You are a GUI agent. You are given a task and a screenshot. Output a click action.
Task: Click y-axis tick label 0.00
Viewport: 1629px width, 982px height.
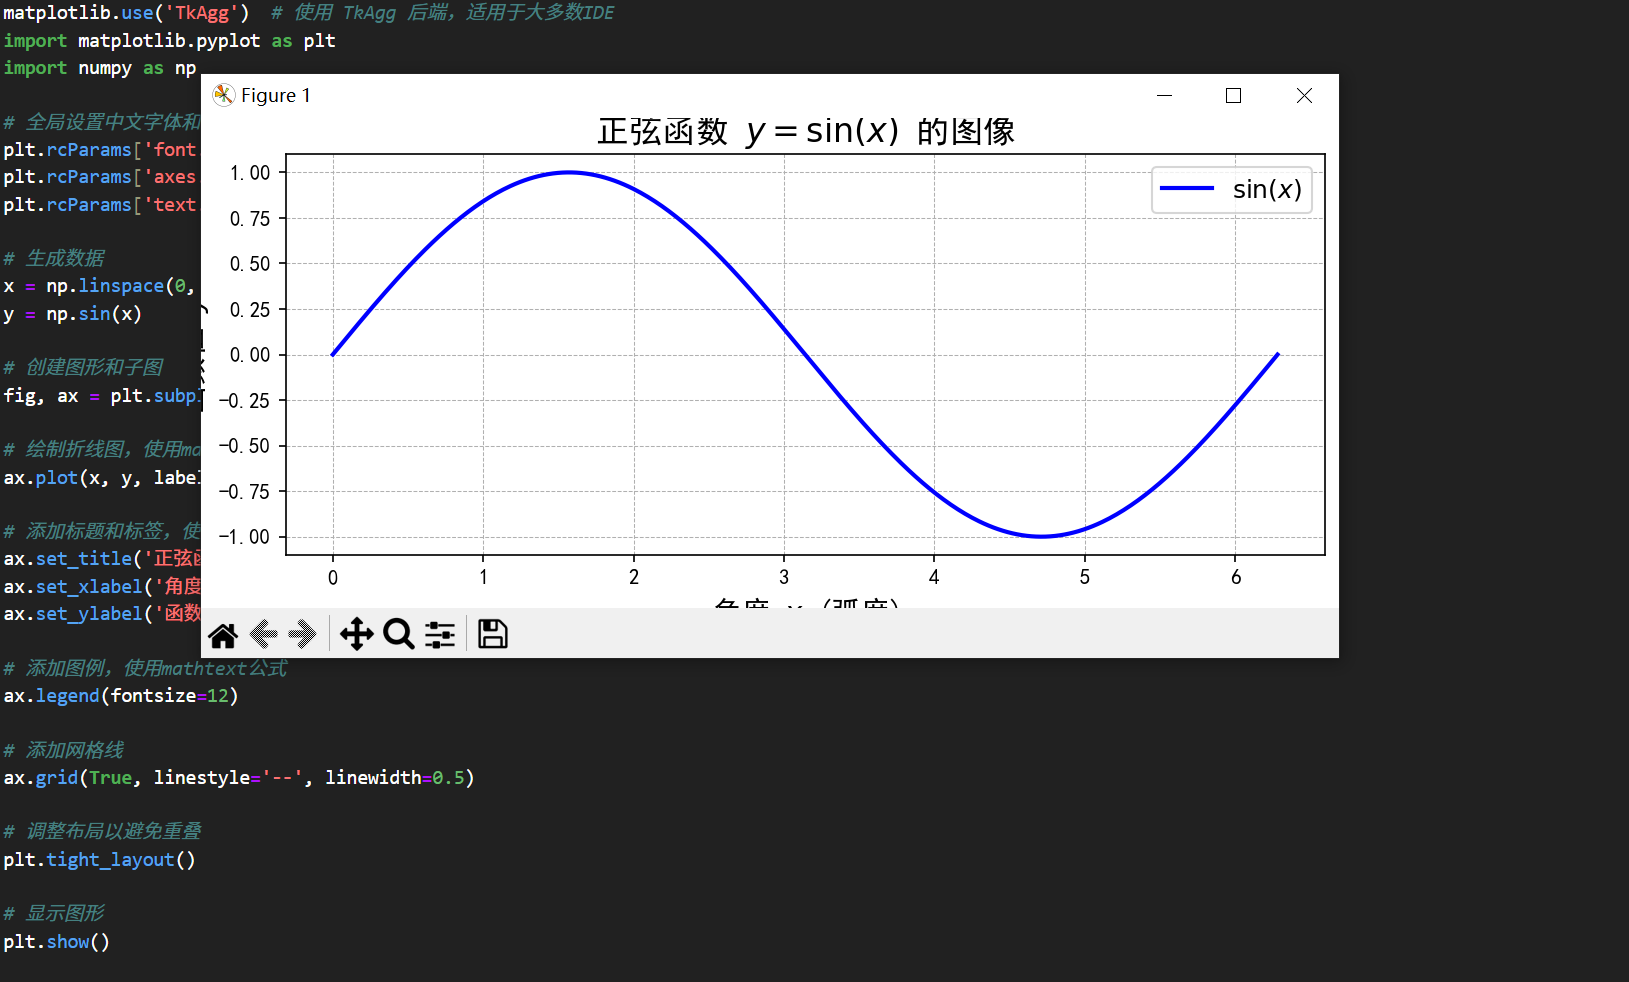250,355
